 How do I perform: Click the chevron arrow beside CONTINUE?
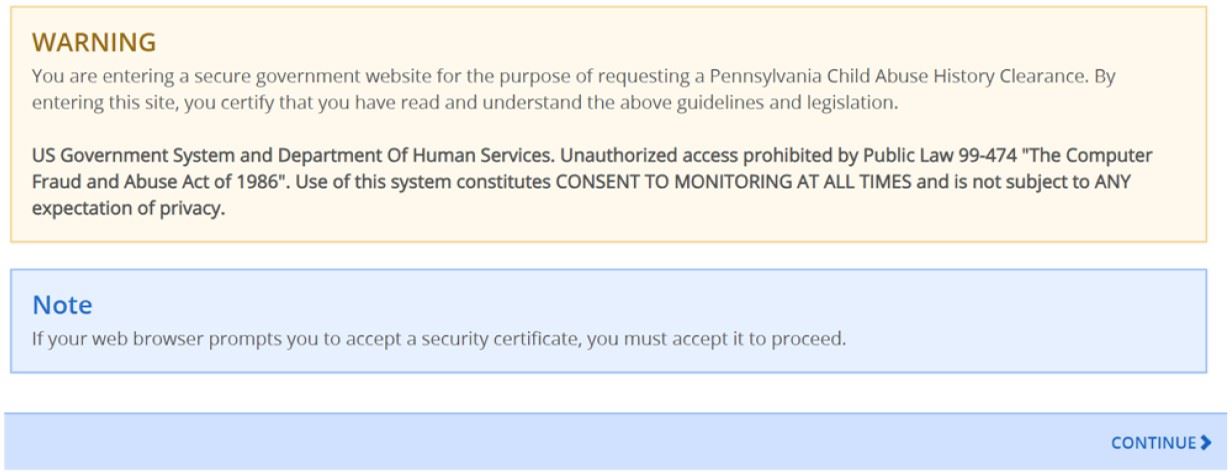click(x=1206, y=442)
